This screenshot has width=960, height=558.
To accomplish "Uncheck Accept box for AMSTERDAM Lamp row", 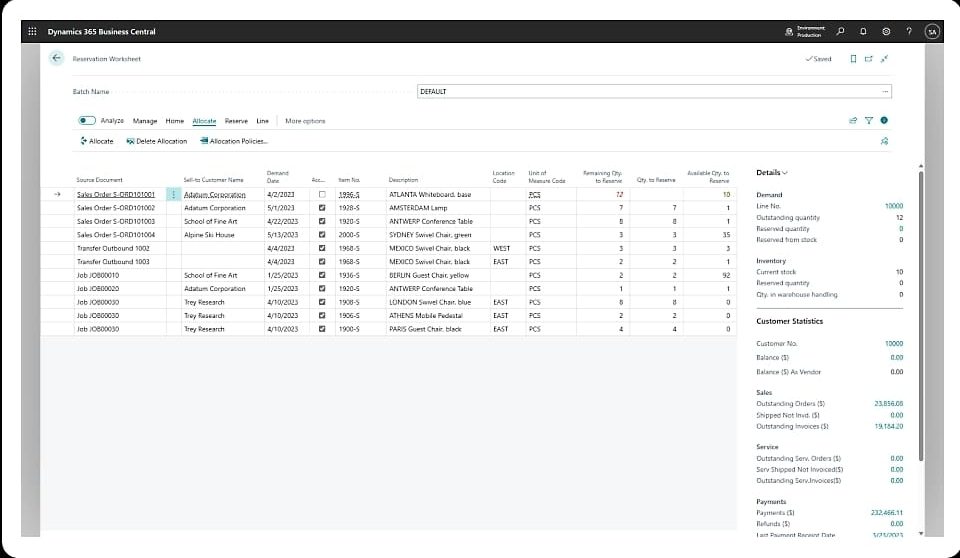I will coord(322,208).
